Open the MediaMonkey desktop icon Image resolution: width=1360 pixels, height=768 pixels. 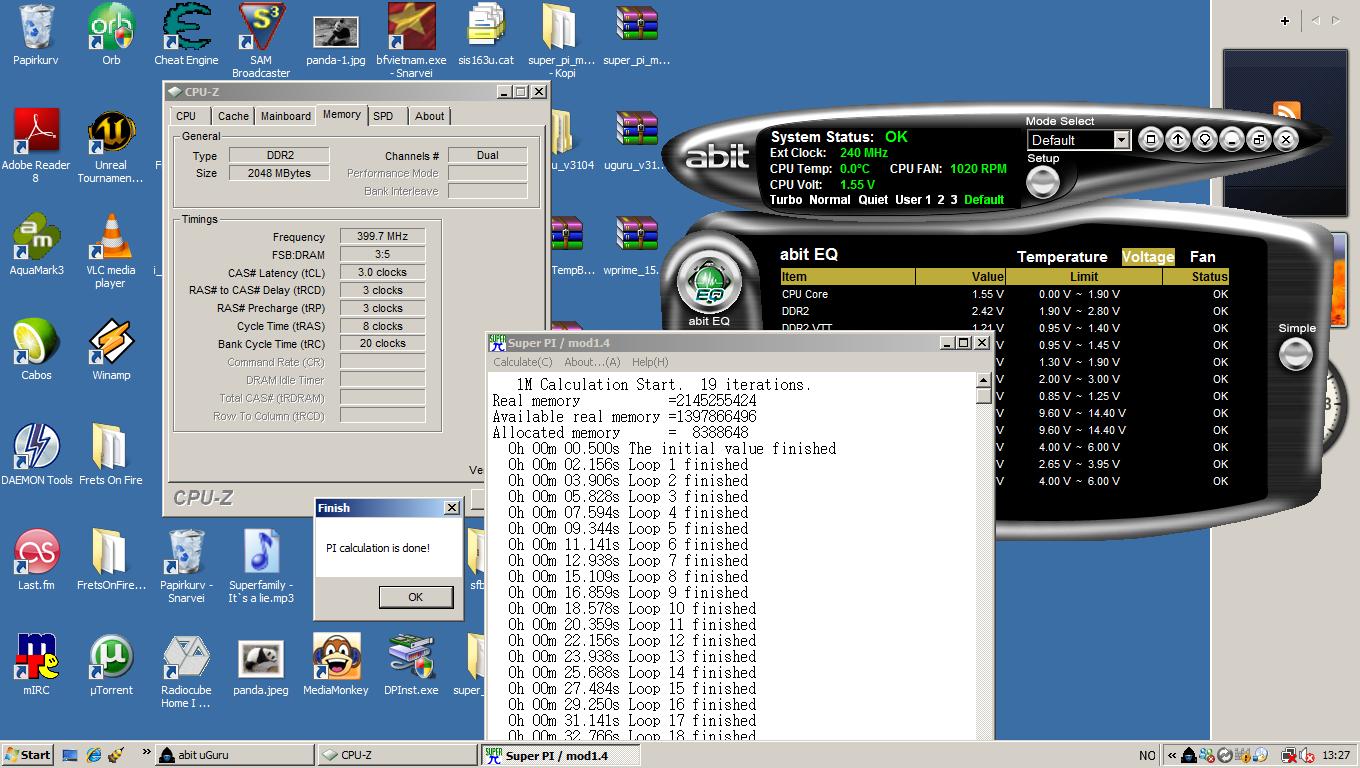336,664
